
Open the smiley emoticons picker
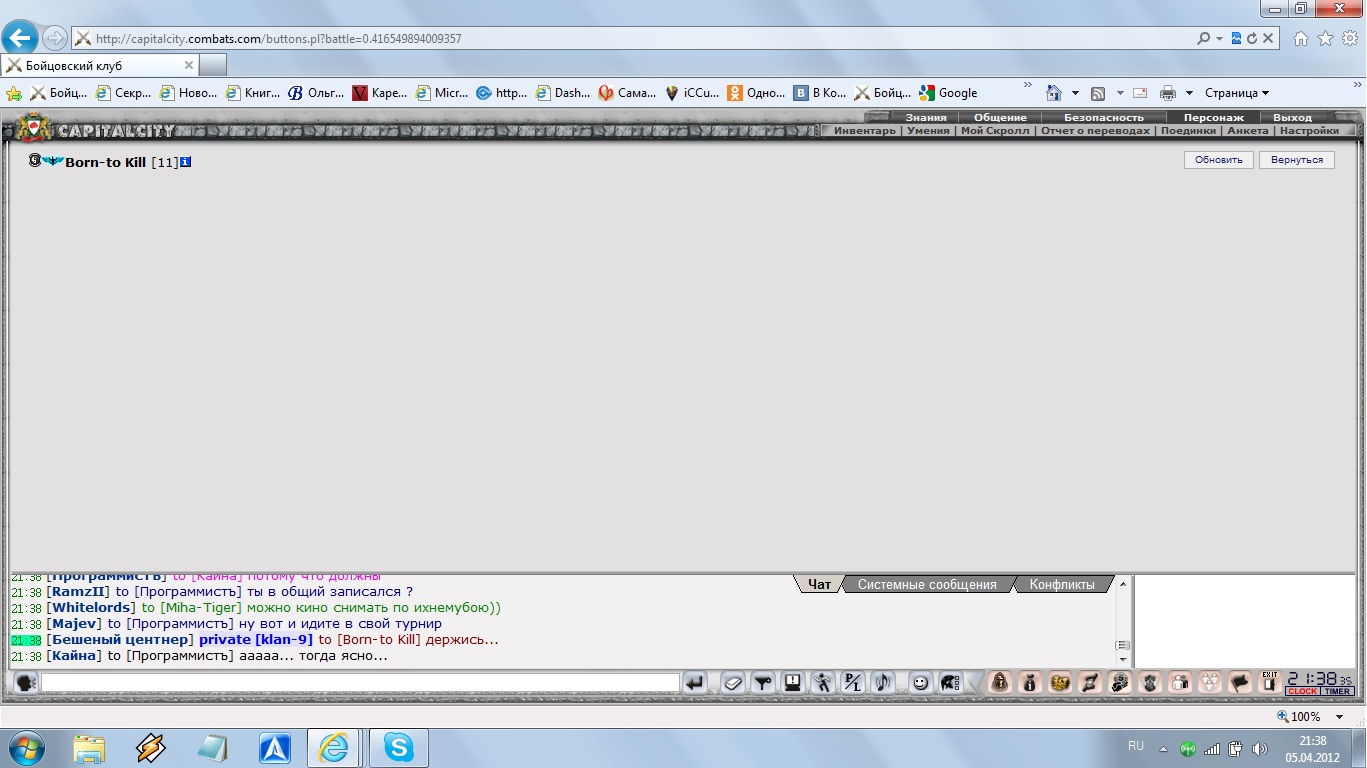[x=921, y=683]
